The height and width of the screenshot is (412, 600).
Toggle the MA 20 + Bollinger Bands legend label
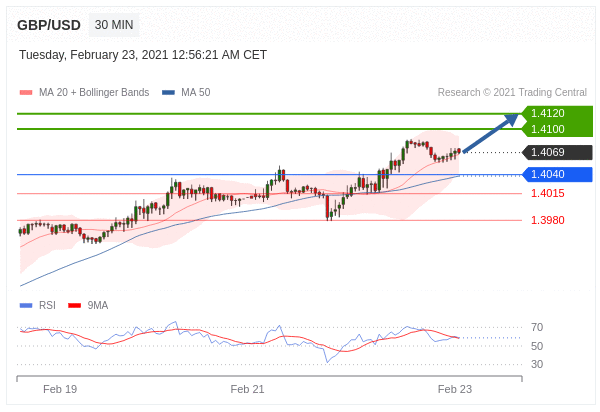93,93
